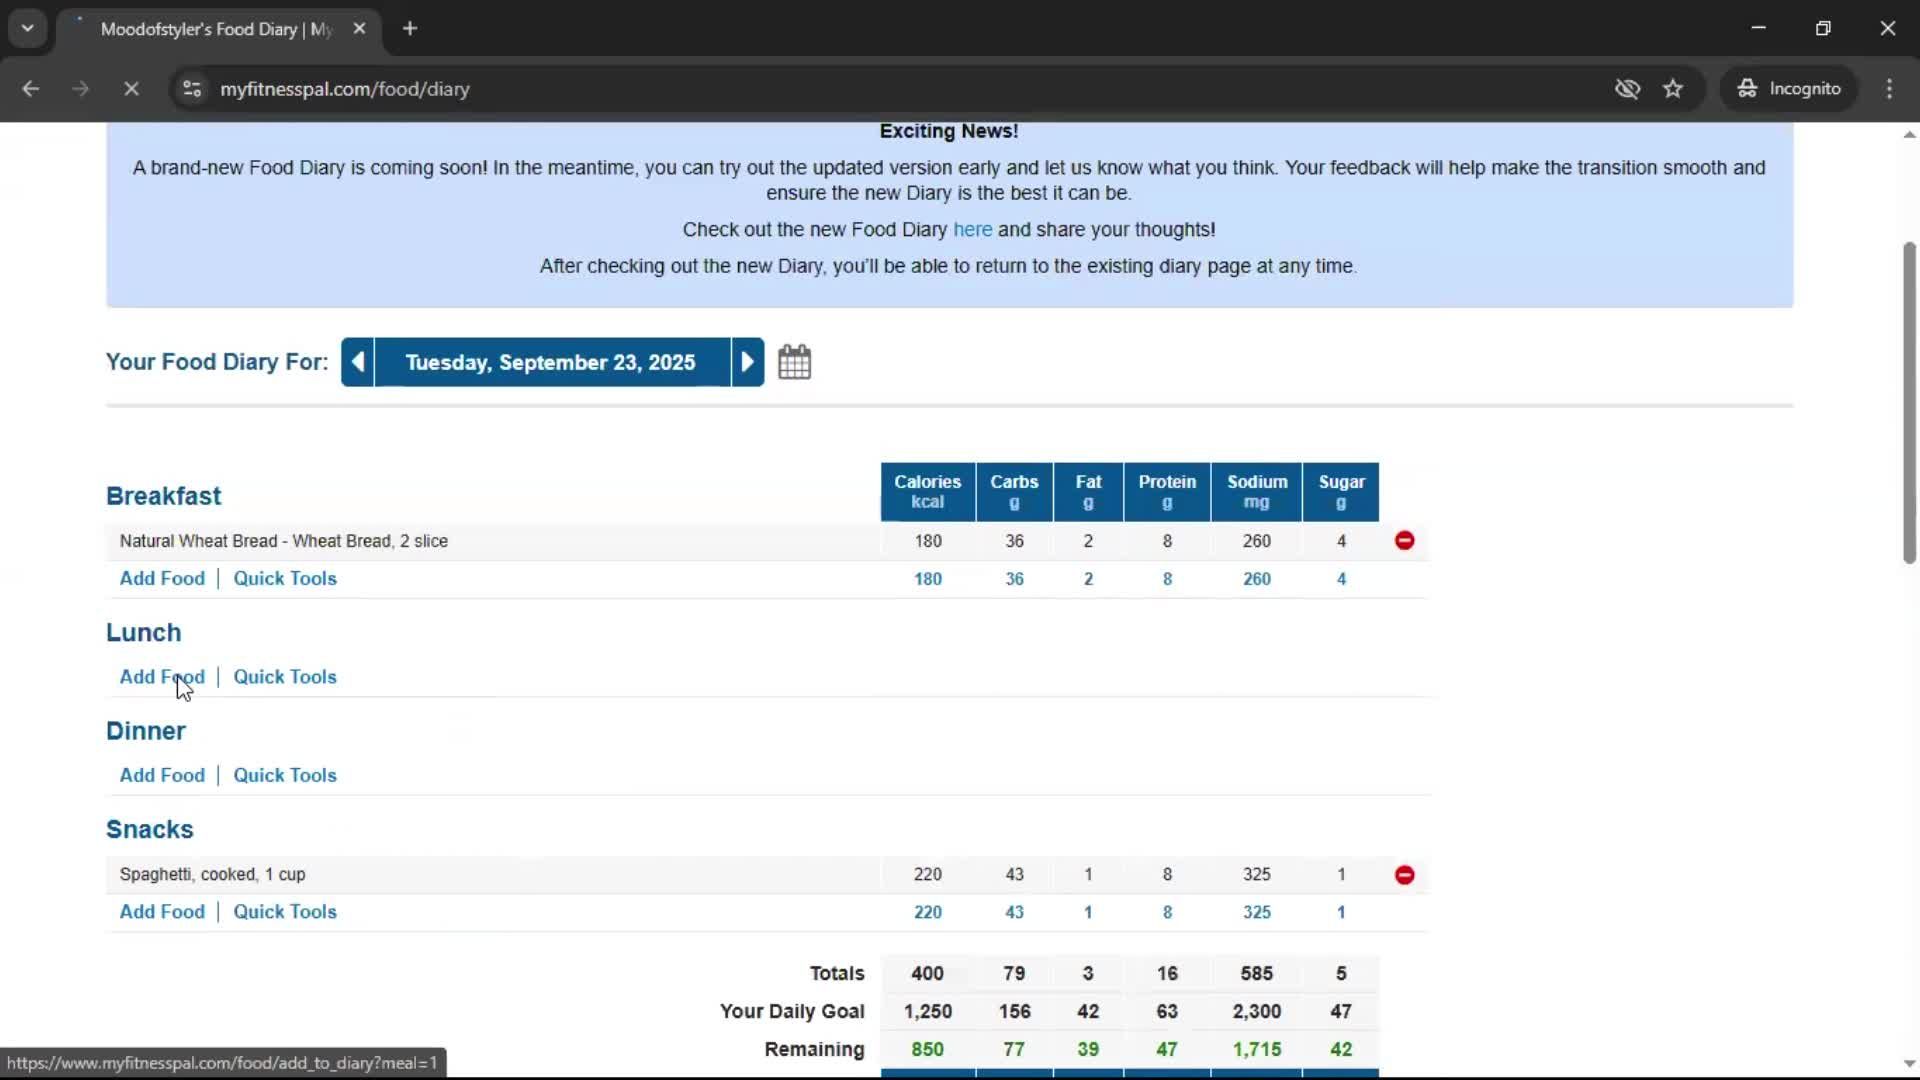1920x1080 pixels.
Task: Click the 1,715 remaining sodium value
Action: pos(1257,1050)
